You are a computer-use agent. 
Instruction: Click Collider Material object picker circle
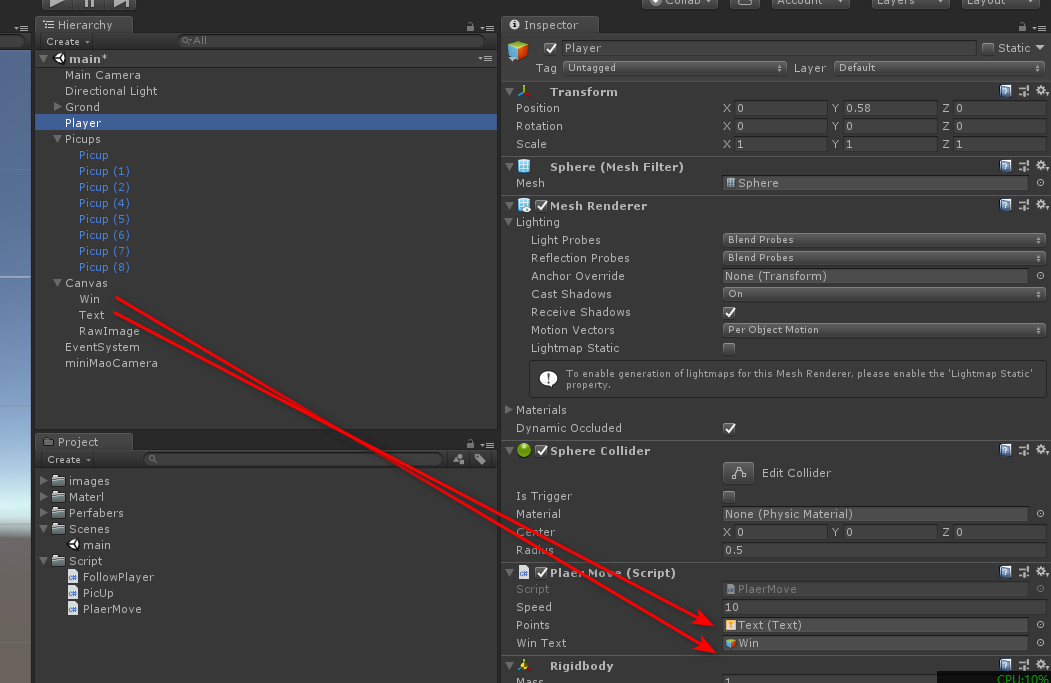click(1040, 513)
